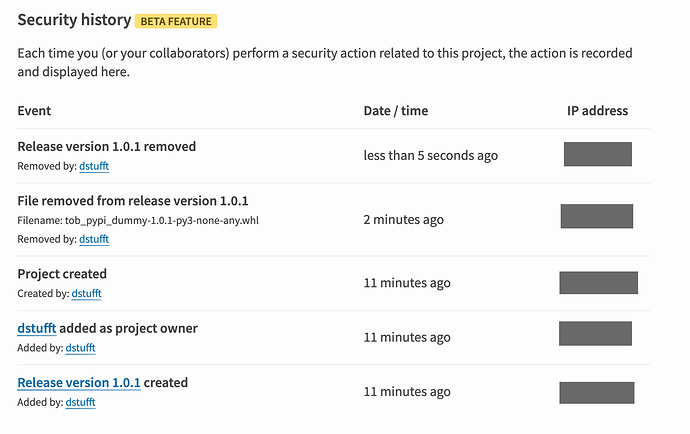Click dstufft link under 'added as project owner'
This screenshot has height=434, width=690.
pyautogui.click(x=80, y=348)
